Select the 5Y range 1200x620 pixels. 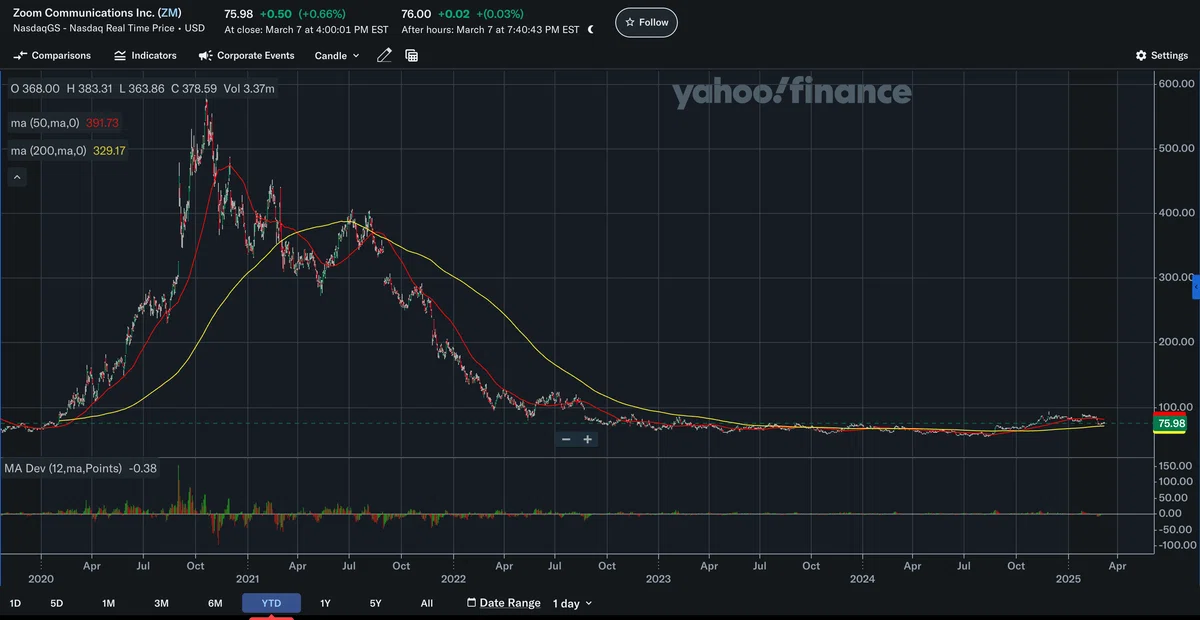coord(375,603)
